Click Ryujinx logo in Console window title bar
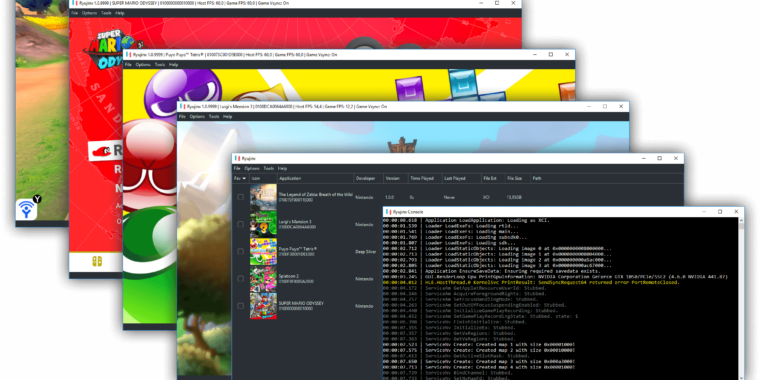 [x=388, y=212]
